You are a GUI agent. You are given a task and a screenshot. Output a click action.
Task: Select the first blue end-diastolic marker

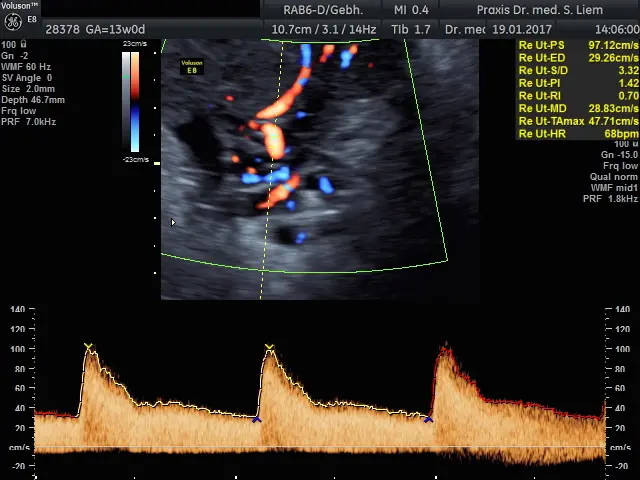256,418
